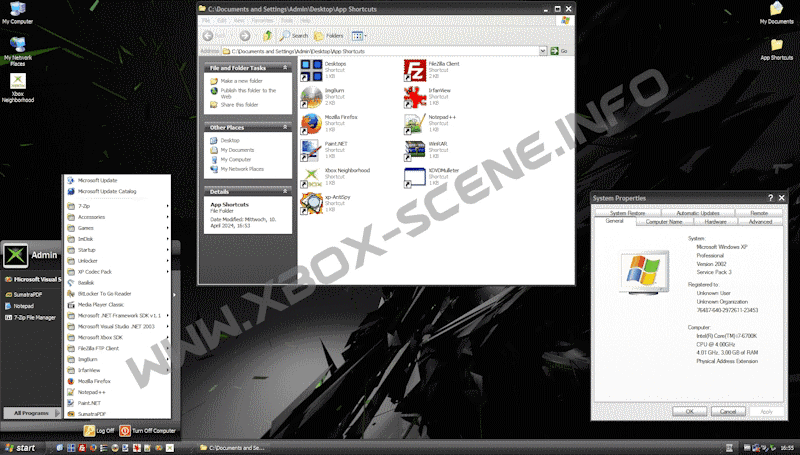Open My Computer desktop icon
800x455 pixels.
click(x=17, y=13)
